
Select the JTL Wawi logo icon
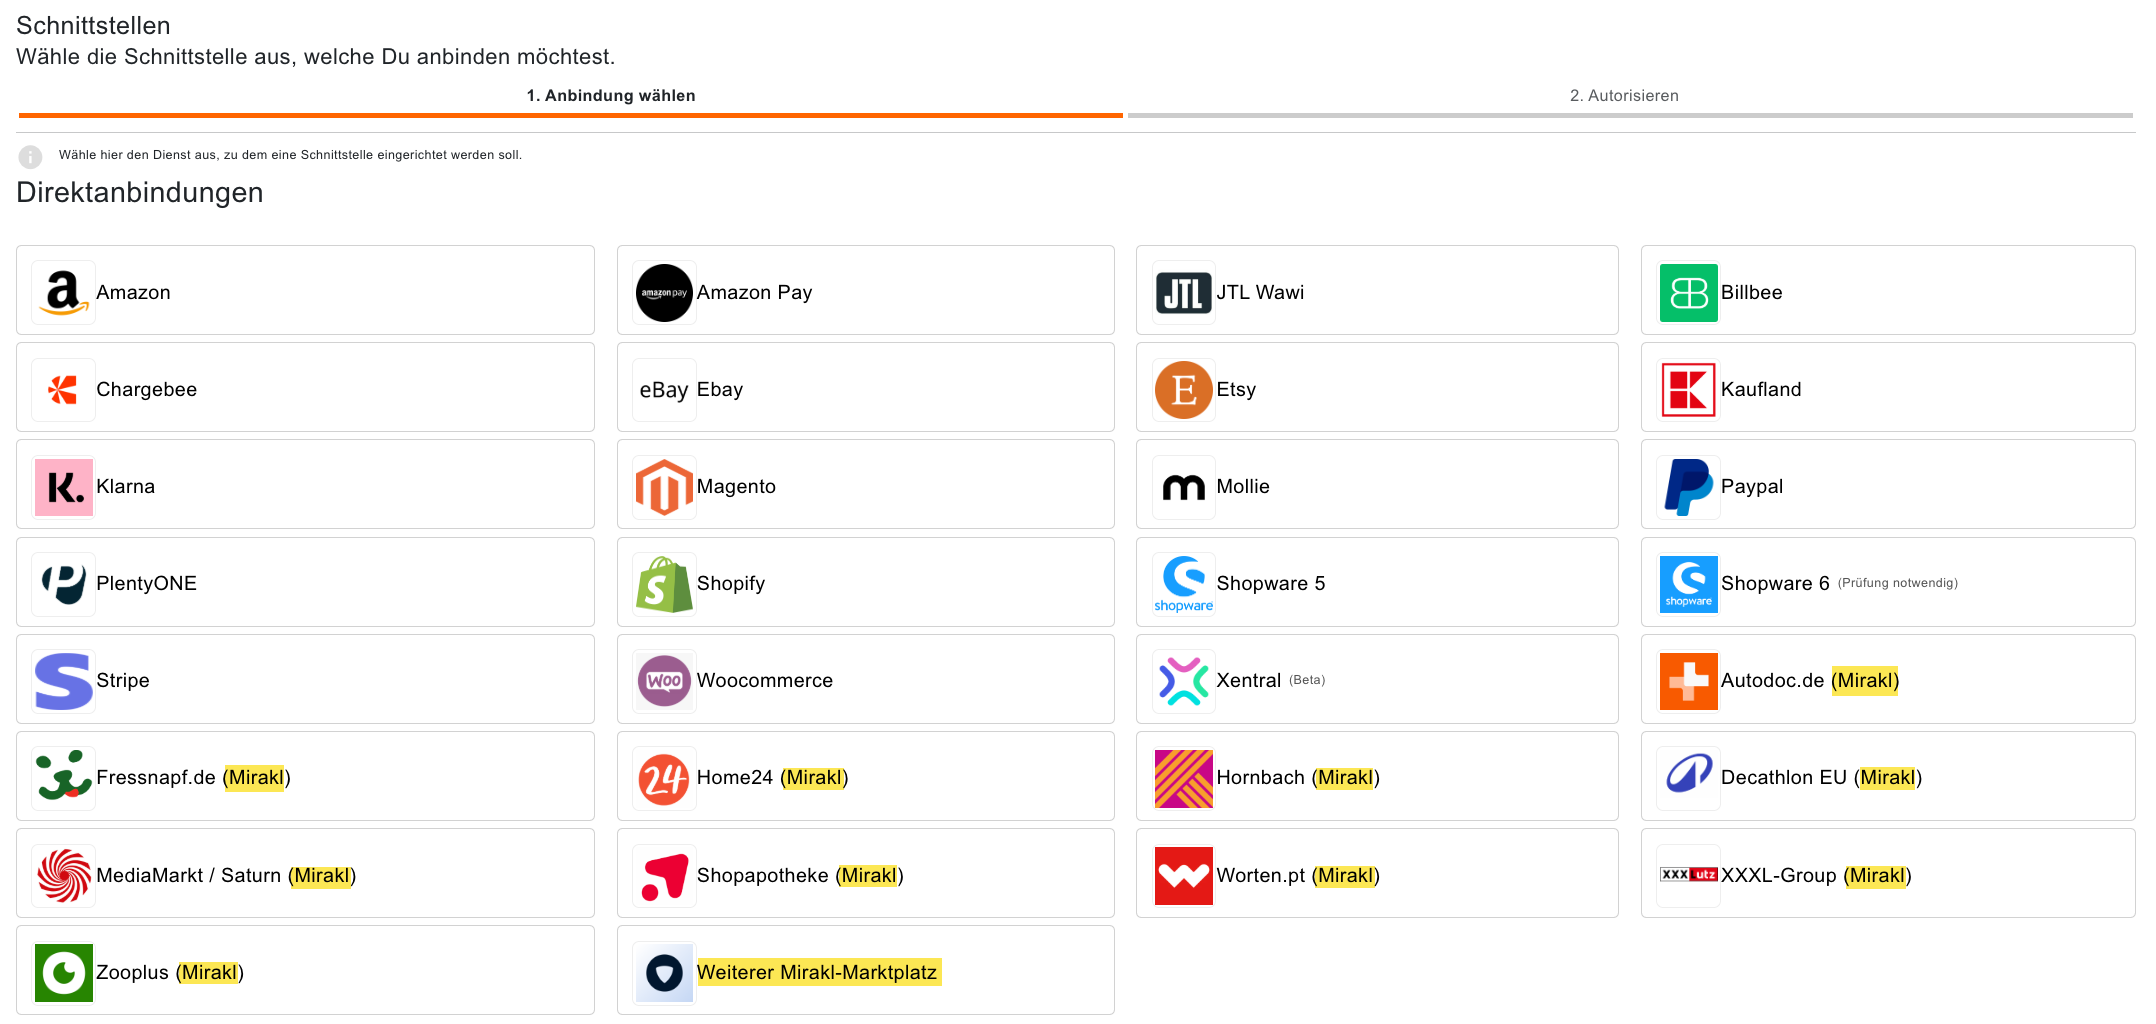pos(1183,293)
